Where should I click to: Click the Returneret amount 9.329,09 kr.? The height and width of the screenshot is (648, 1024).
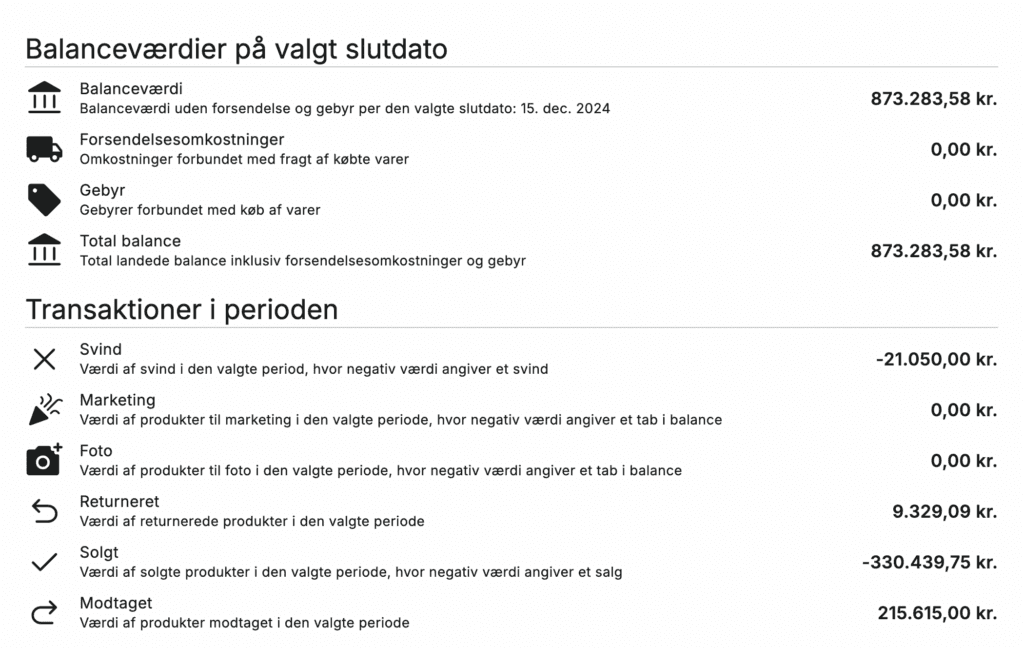[x=944, y=512]
